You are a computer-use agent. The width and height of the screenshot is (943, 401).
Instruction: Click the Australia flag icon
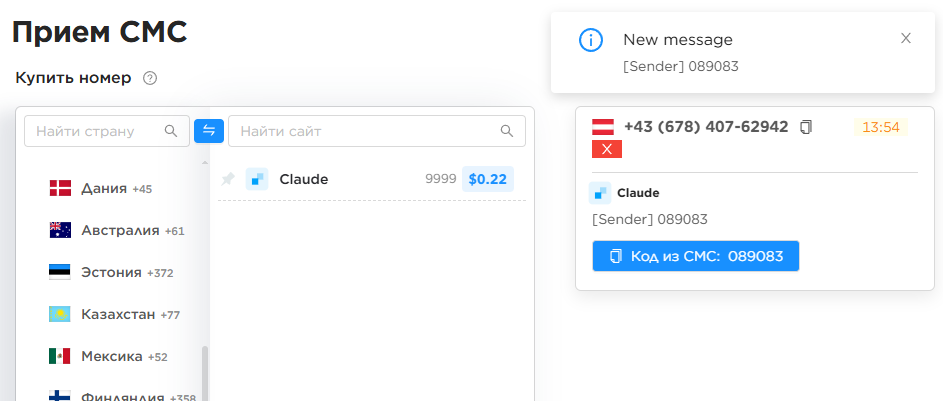click(x=60, y=230)
